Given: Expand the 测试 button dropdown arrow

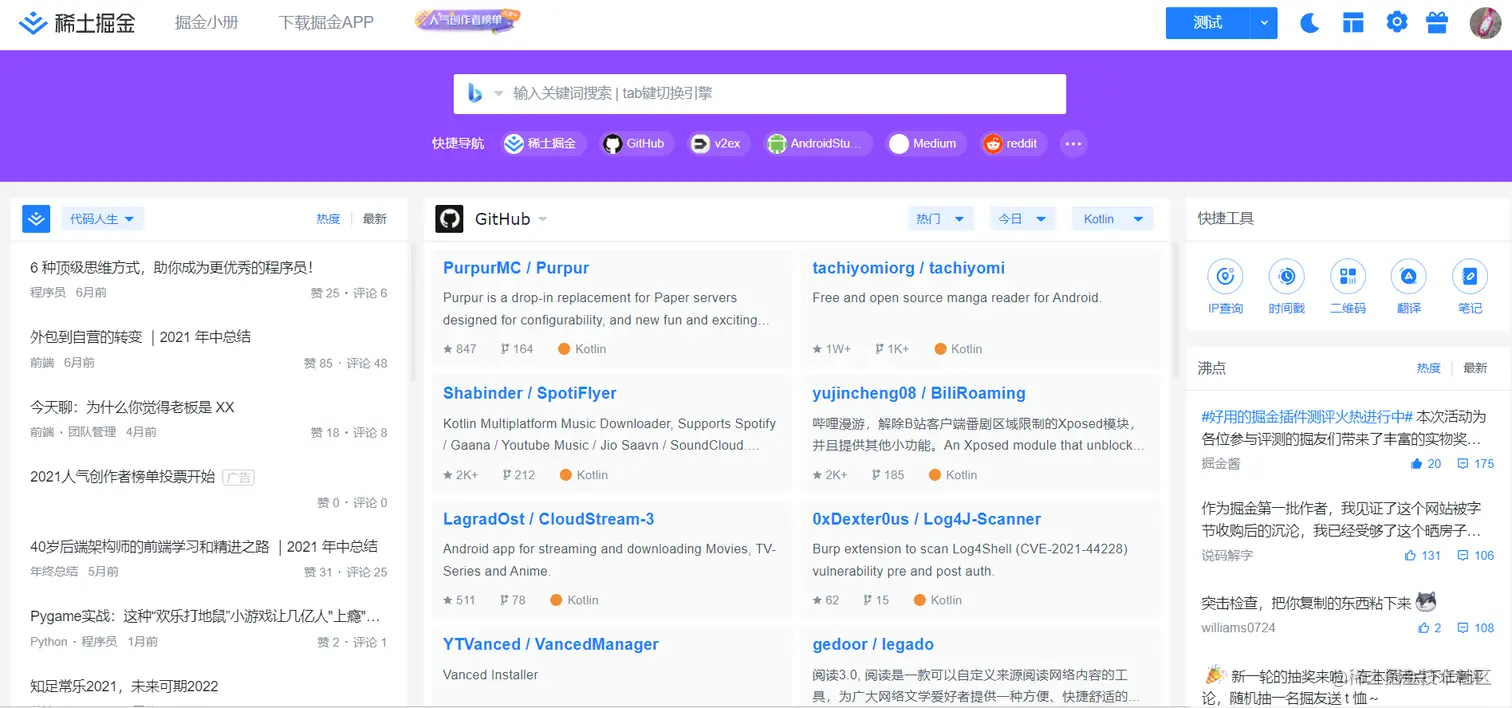Looking at the screenshot, I should [1264, 23].
